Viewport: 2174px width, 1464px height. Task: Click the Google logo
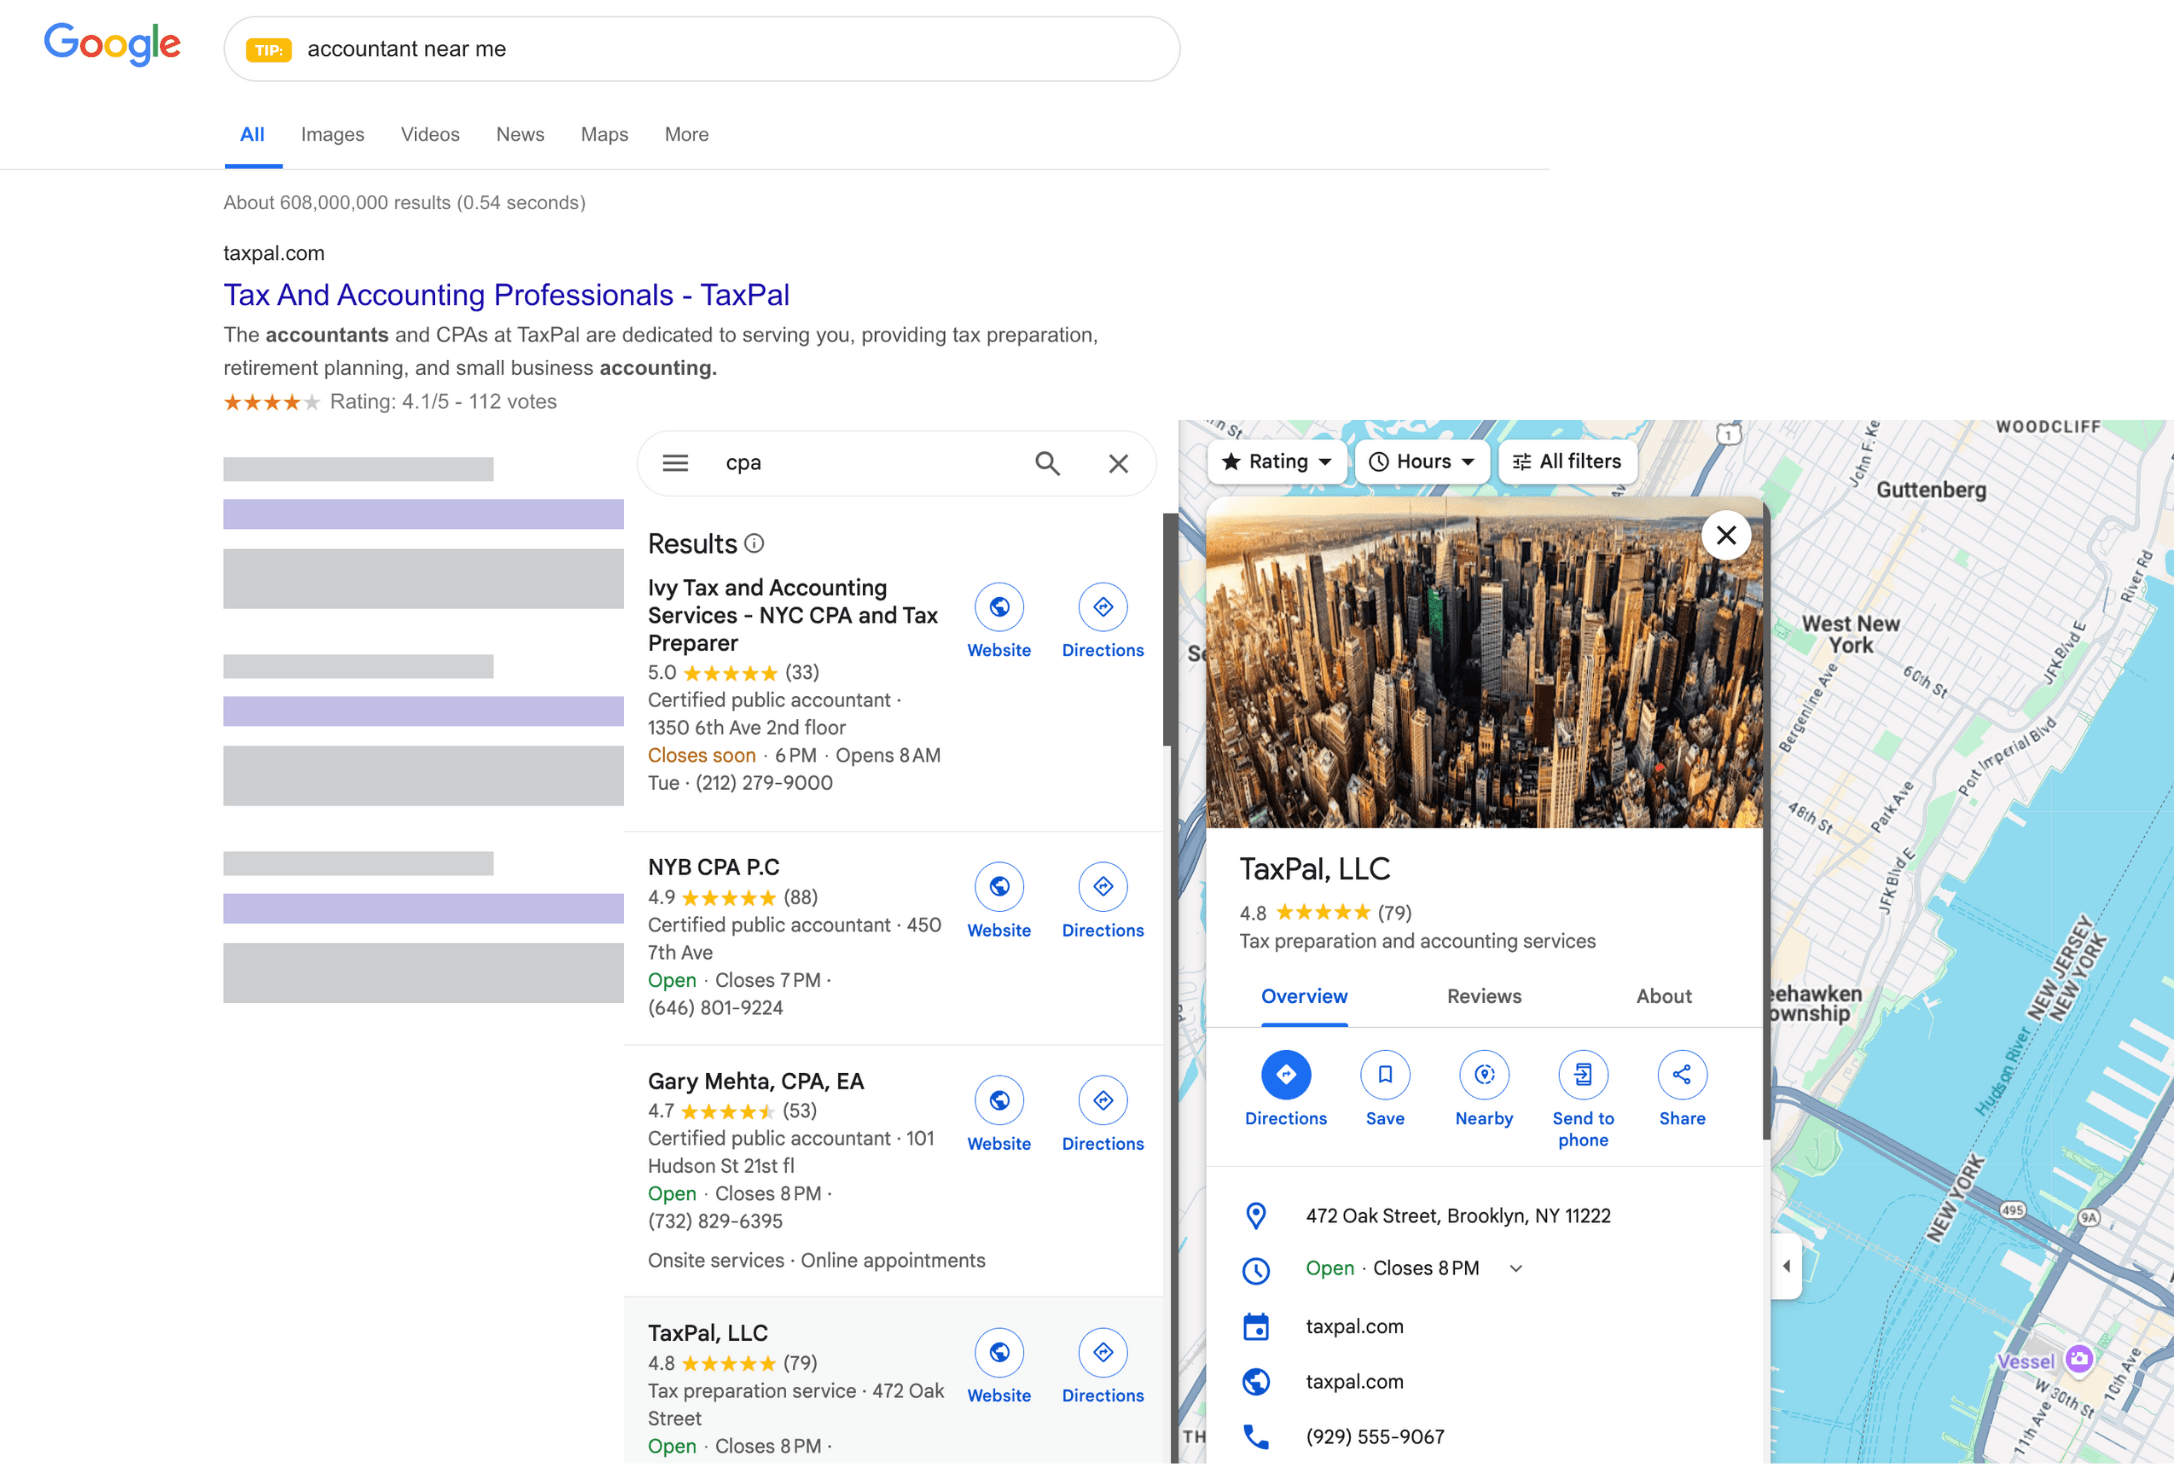click(x=112, y=44)
